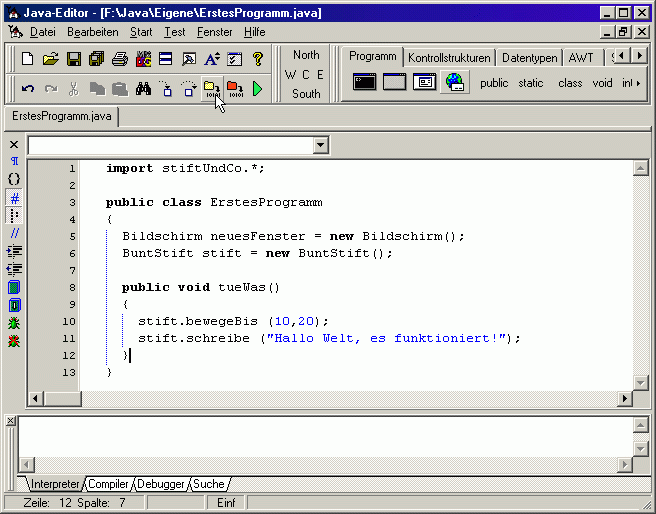The height and width of the screenshot is (514, 656).
Task: Click the editor's vertical scrollbar track
Action: 640,270
